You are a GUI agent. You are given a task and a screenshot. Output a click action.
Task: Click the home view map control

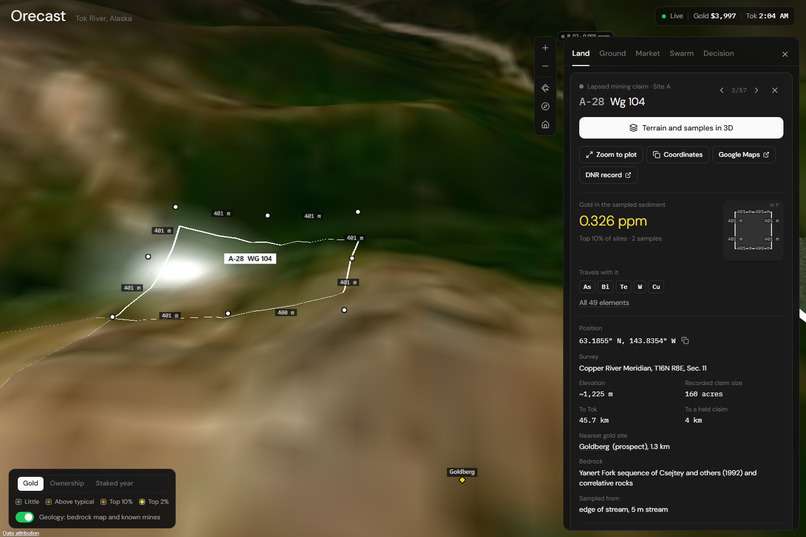[x=545, y=125]
